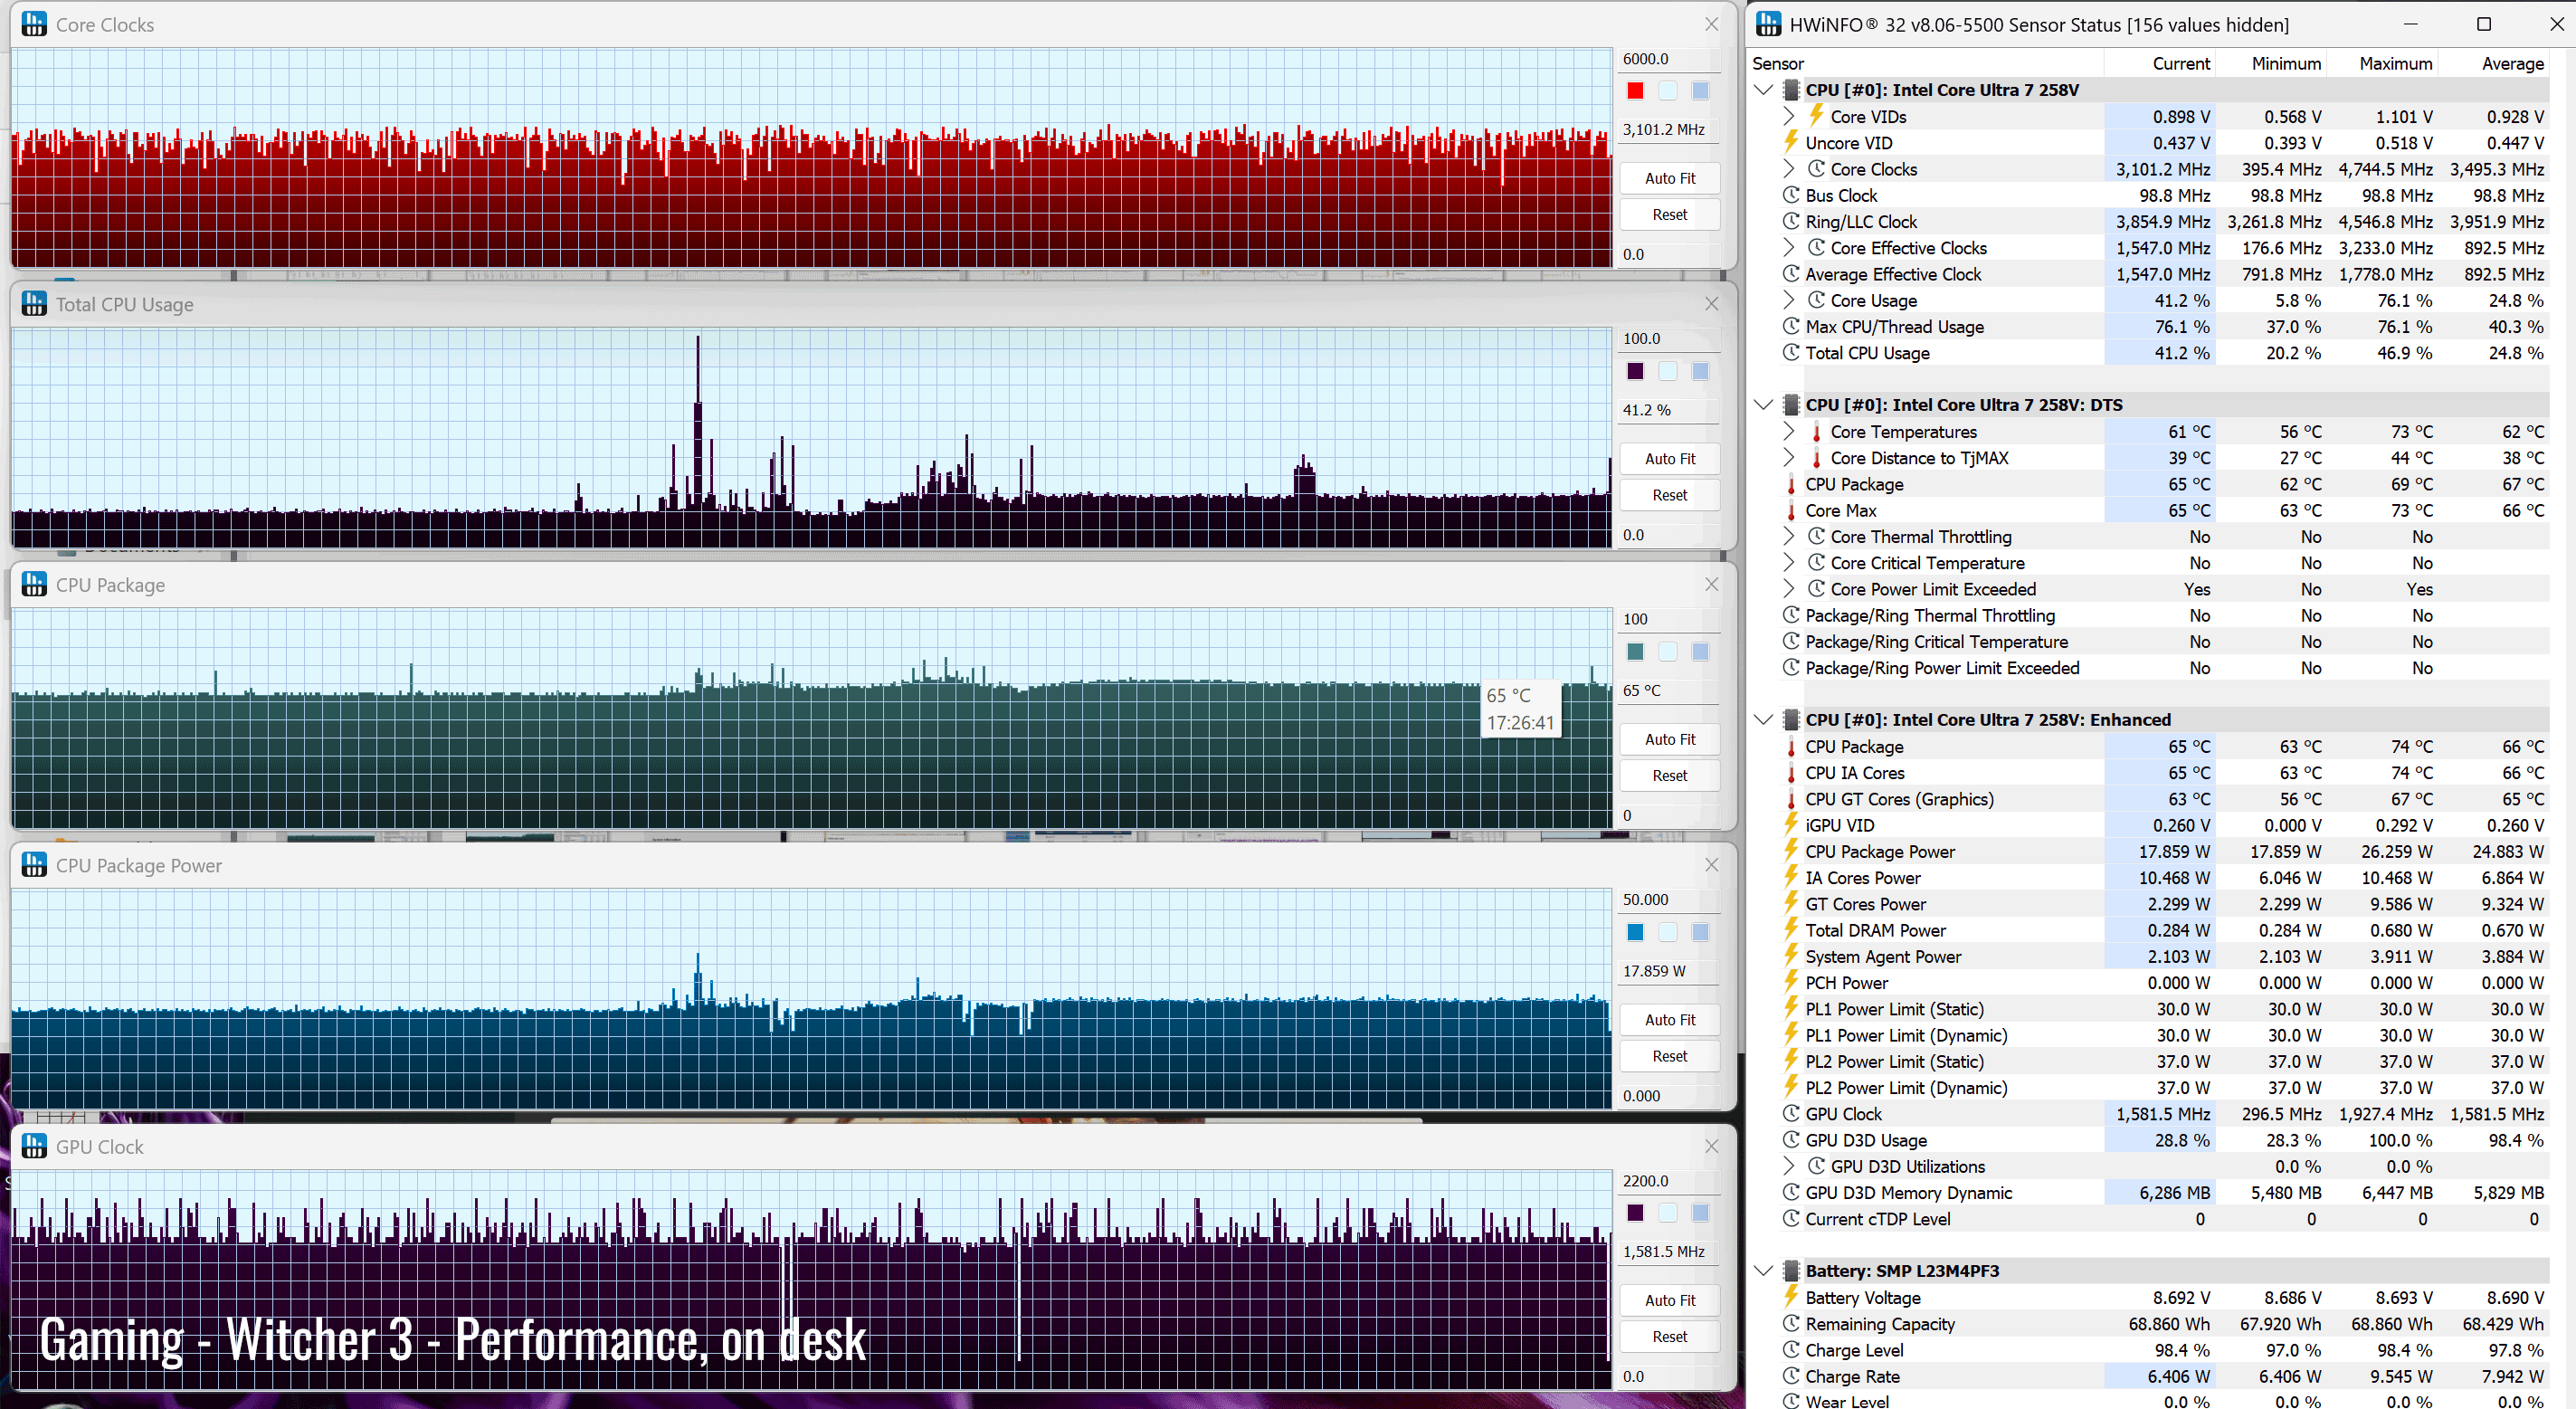
Task: Close the CPU Package Power graph window
Action: pyautogui.click(x=1711, y=865)
